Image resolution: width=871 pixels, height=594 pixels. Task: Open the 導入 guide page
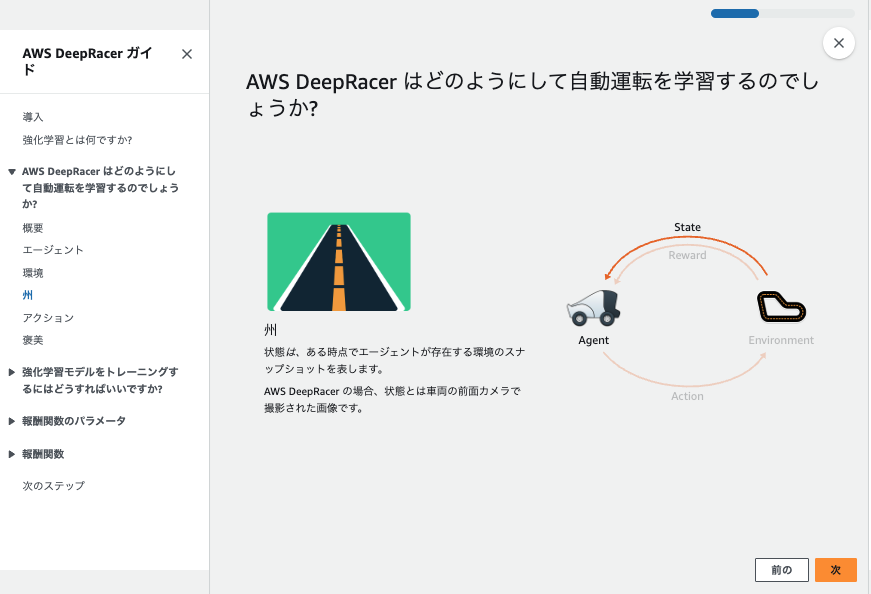click(33, 117)
